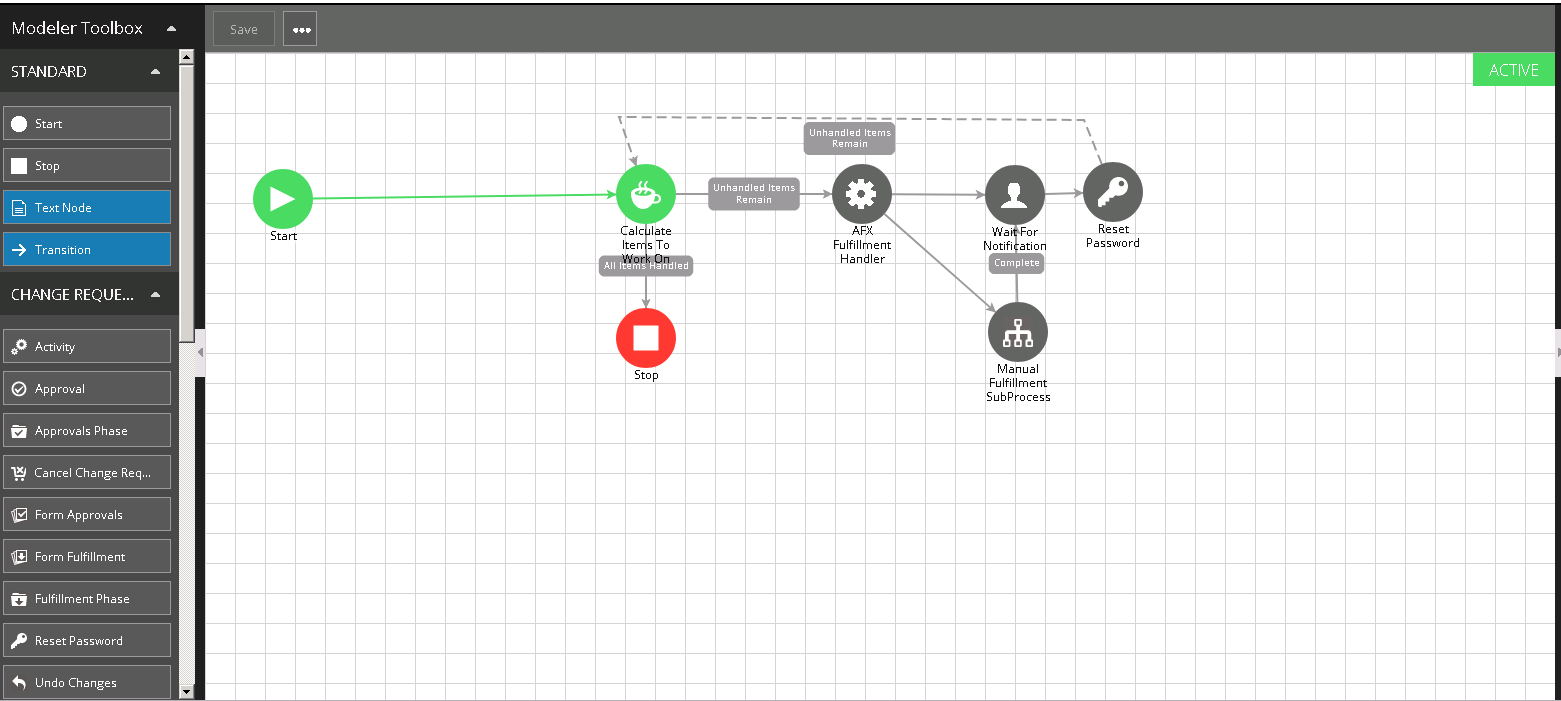Image resolution: width=1561 pixels, height=701 pixels.
Task: Select the Transition toolbox item
Action: click(x=87, y=250)
